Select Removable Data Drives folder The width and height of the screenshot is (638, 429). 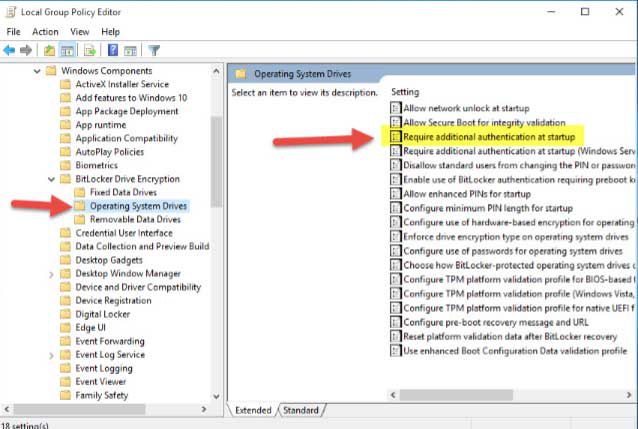click(134, 219)
